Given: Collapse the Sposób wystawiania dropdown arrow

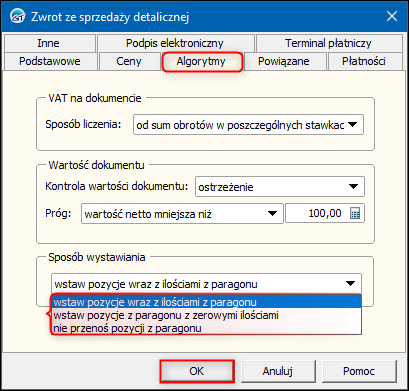Looking at the screenshot, I should point(350,284).
